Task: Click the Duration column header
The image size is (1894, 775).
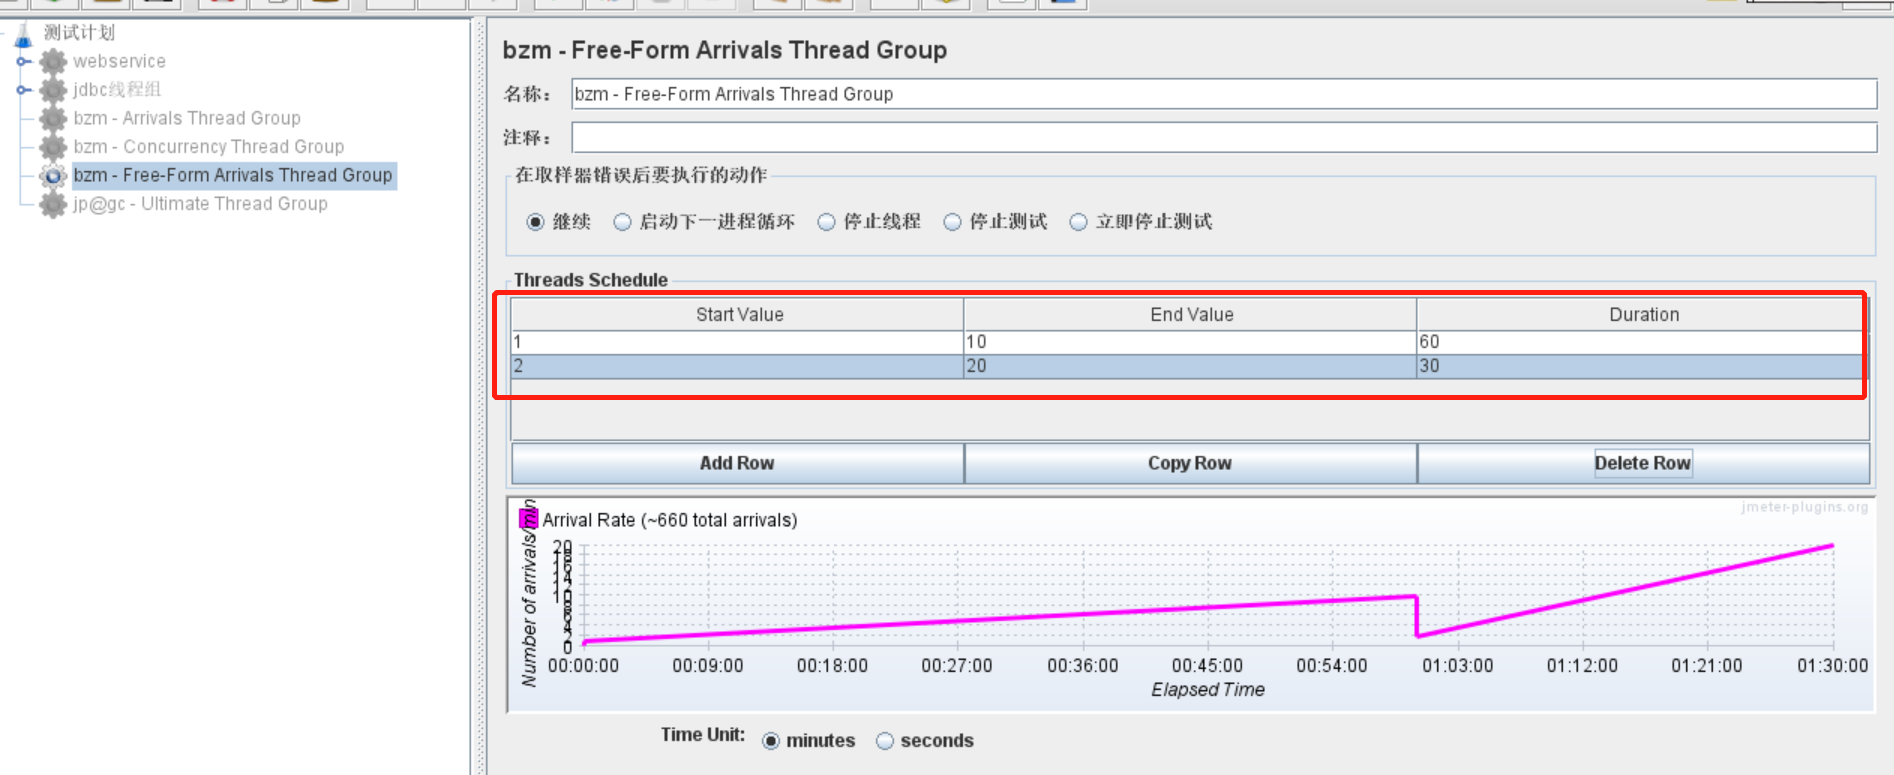Action: point(1641,314)
